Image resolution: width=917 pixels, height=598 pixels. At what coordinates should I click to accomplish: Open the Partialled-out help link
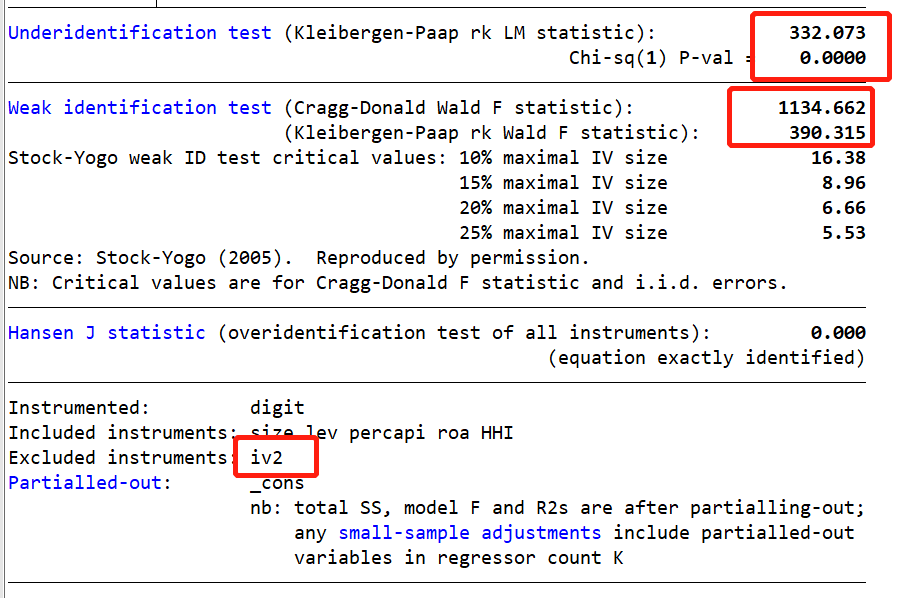pyautogui.click(x=90, y=483)
